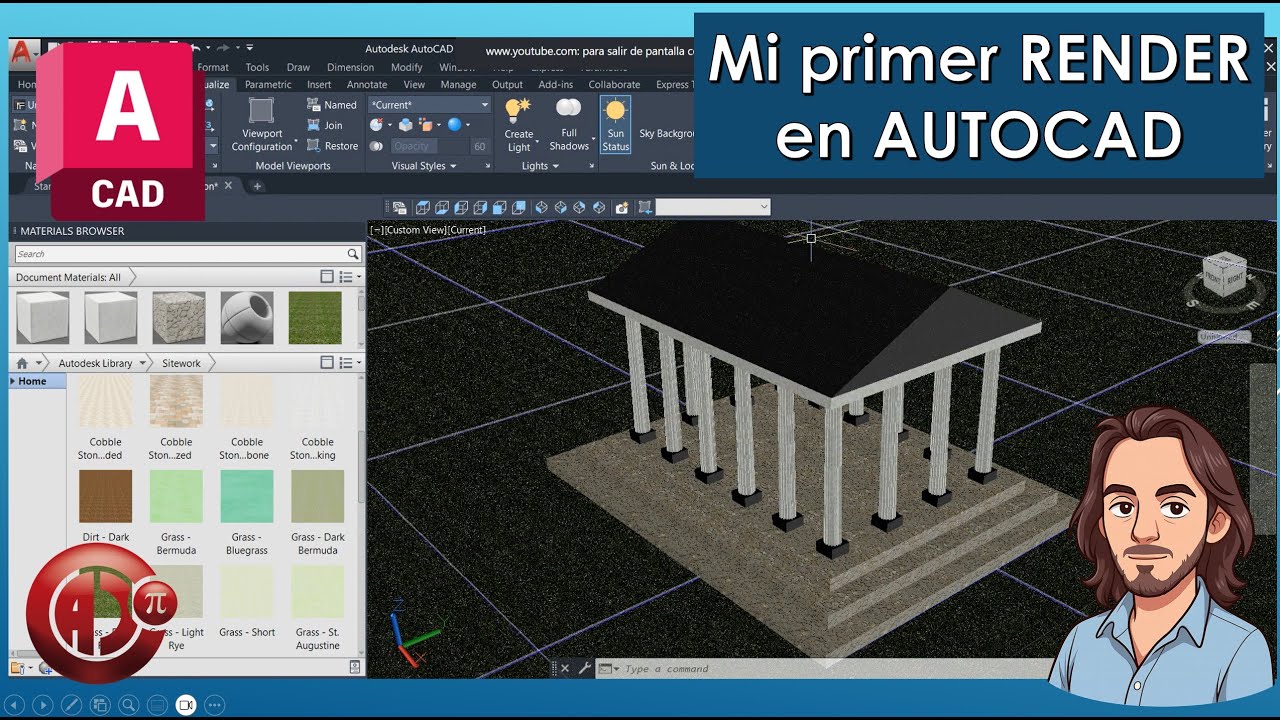
Task: Open the Visual Styles dialog launcher arrow
Action: (486, 166)
